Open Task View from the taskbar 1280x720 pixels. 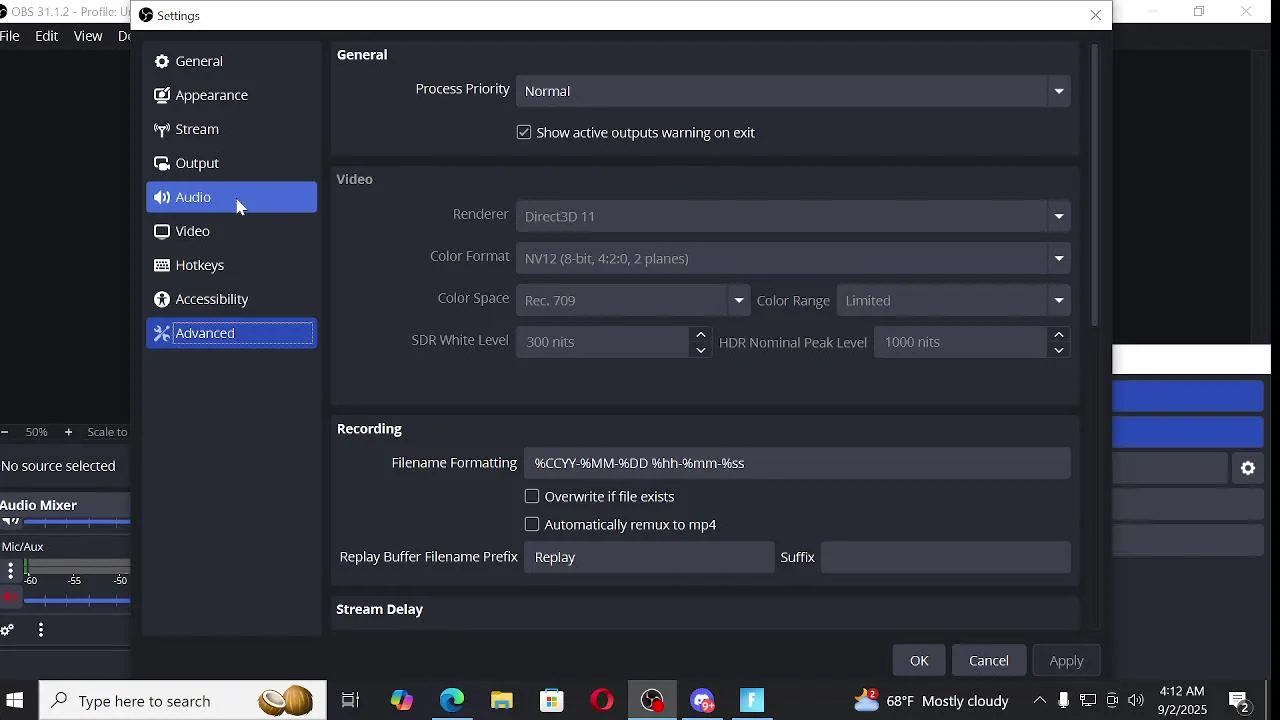coord(350,701)
